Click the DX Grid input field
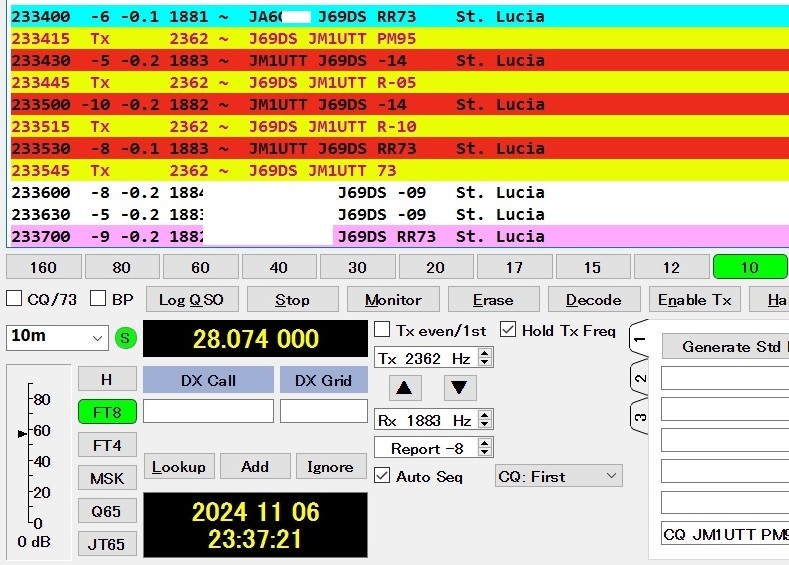This screenshot has height=565, width=789. (x=324, y=411)
